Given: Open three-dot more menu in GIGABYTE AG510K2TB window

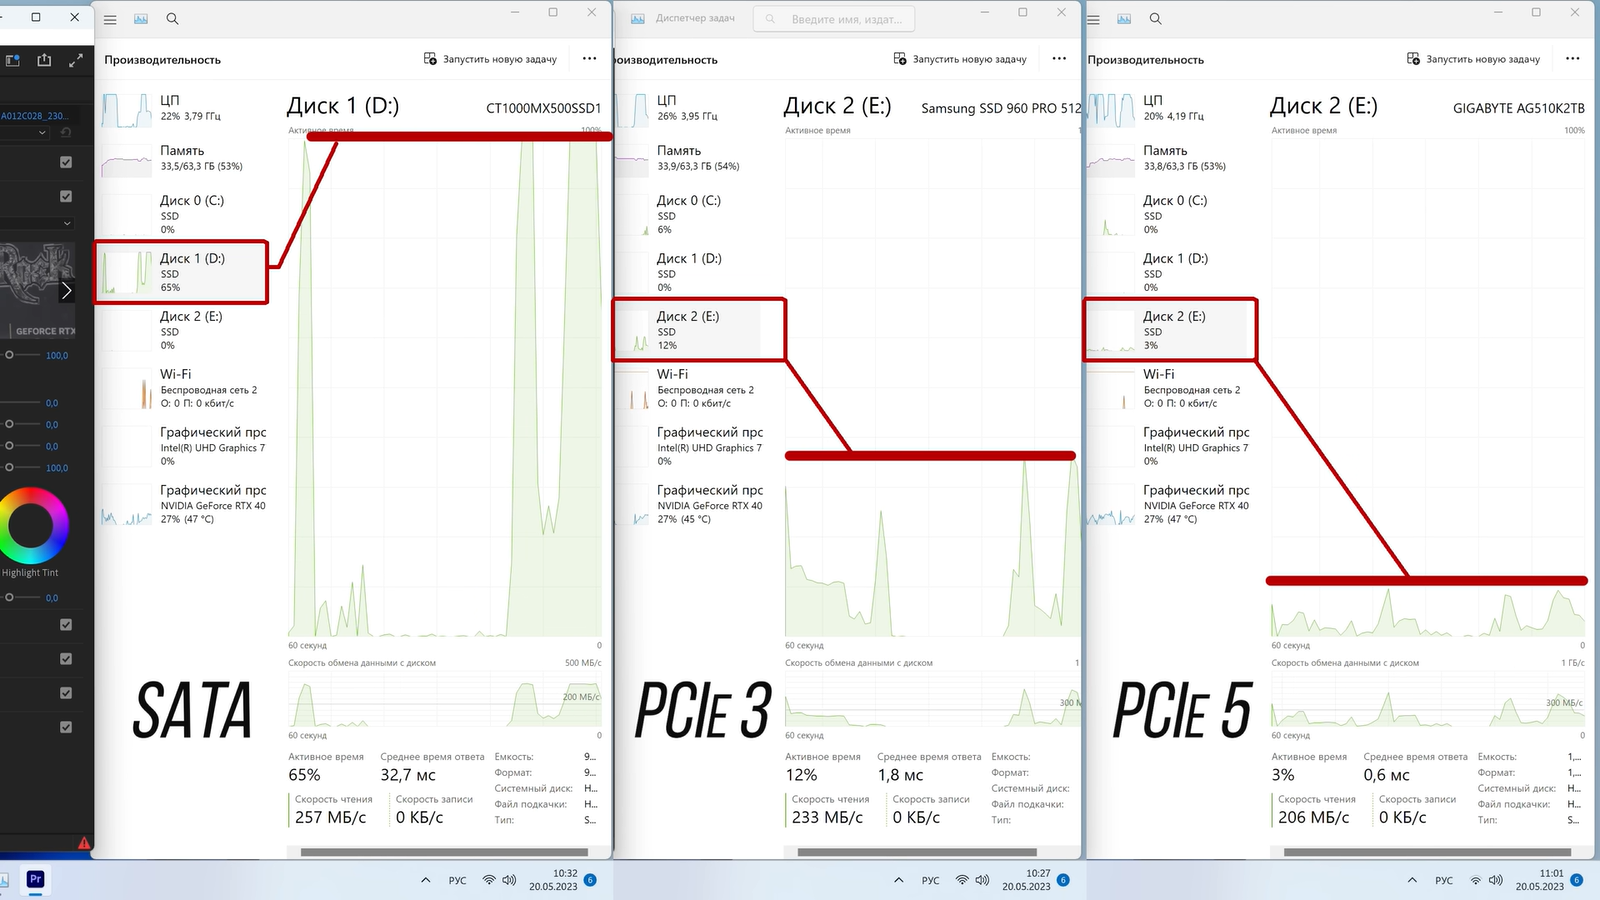Looking at the screenshot, I should (x=1573, y=59).
